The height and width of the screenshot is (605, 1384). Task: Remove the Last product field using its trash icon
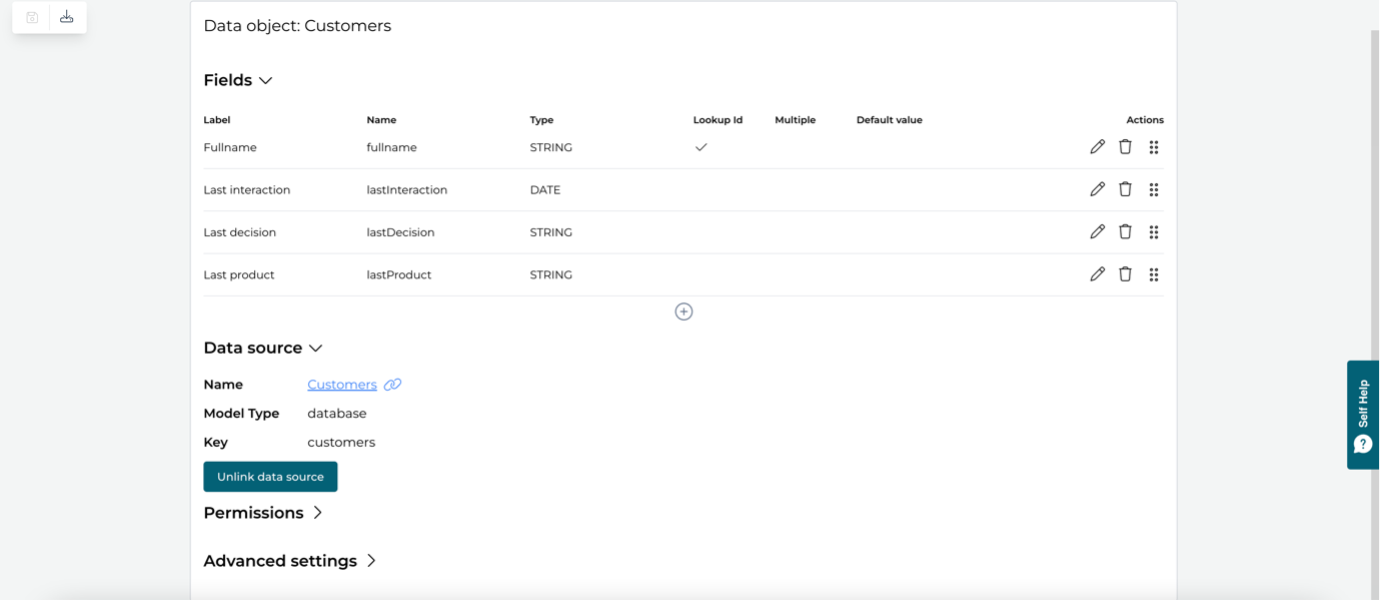1125,274
